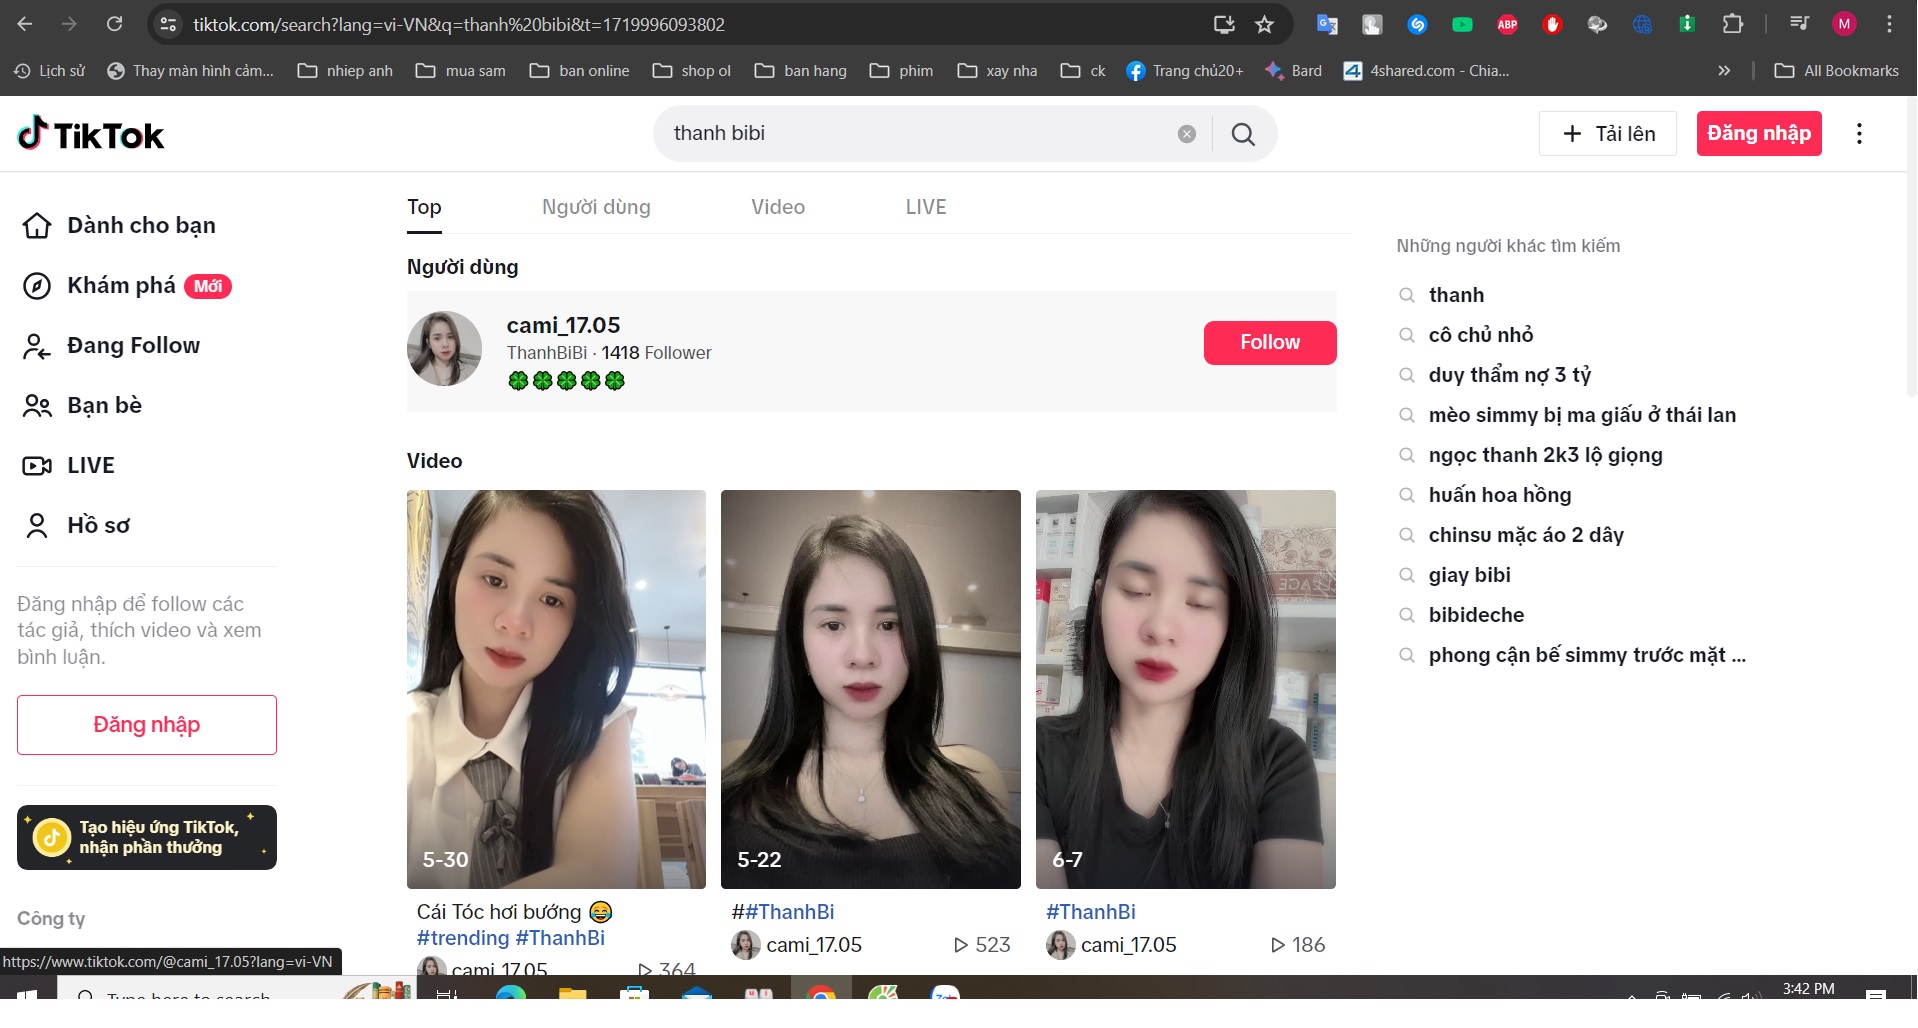Follow the cami_17.05 account
This screenshot has width=1918, height=1028.
click(1269, 343)
